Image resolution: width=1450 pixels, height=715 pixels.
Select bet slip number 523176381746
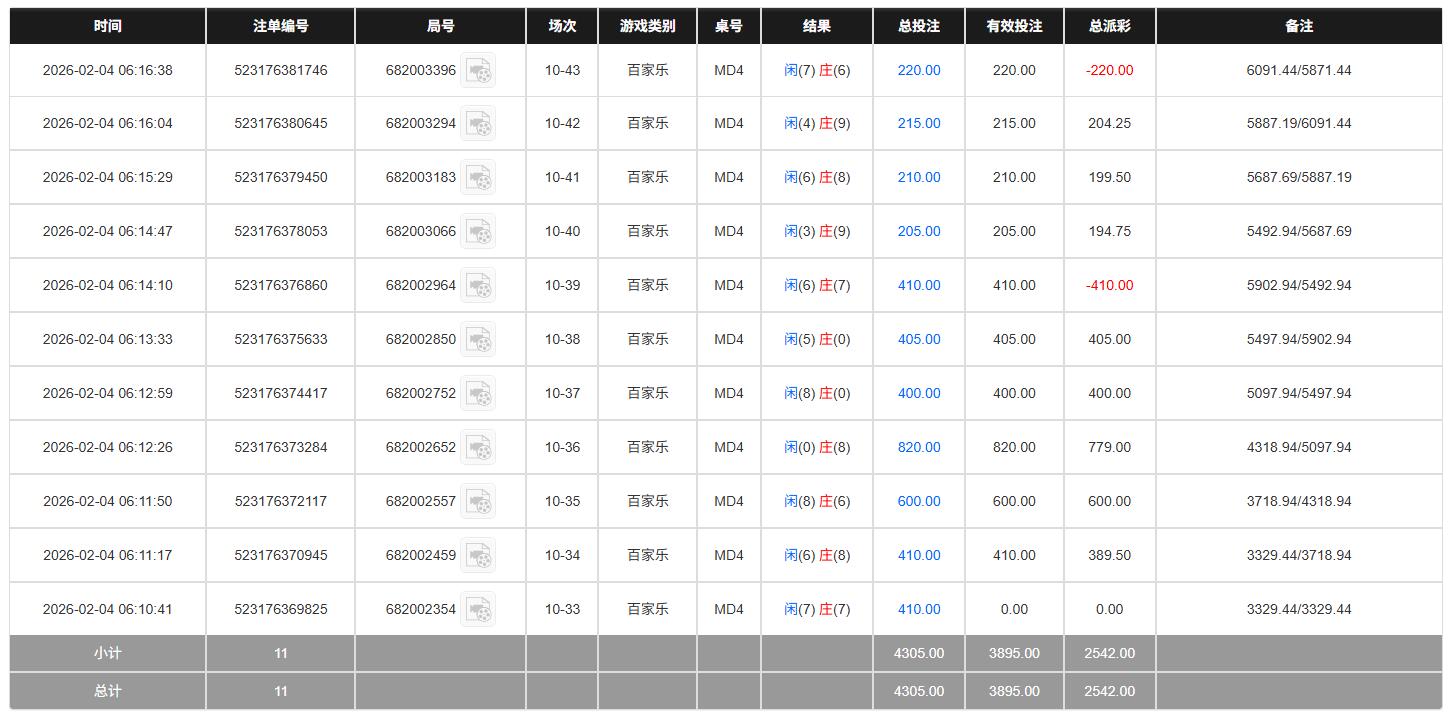pyautogui.click(x=280, y=71)
